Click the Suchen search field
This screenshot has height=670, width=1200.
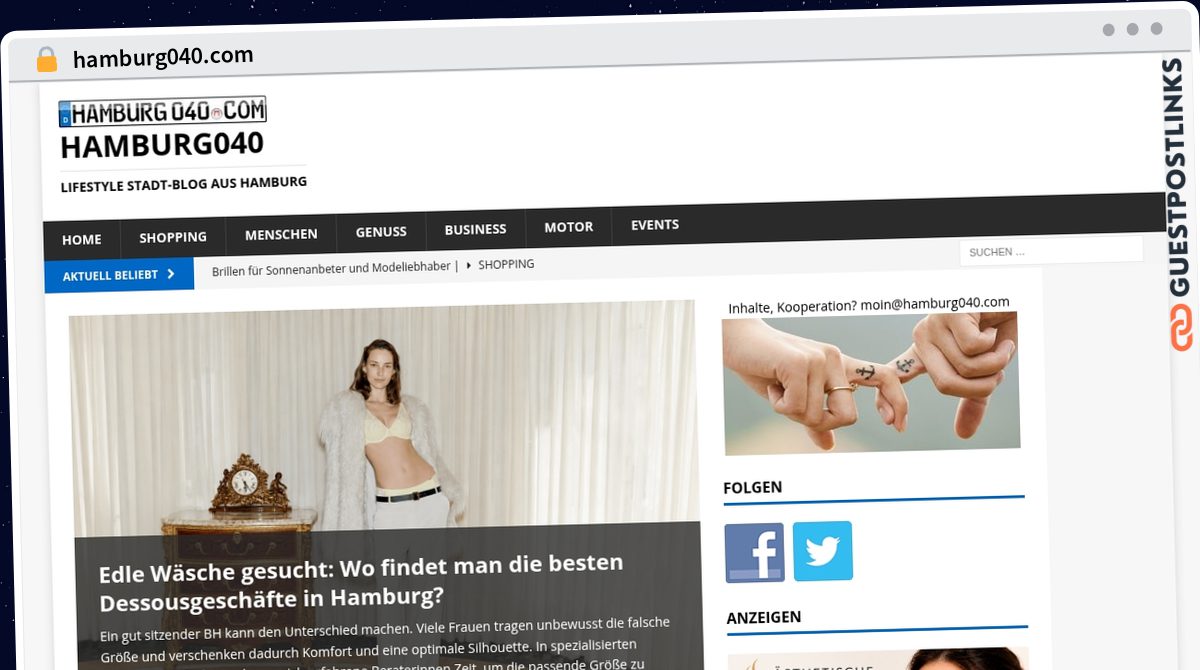coord(1050,252)
